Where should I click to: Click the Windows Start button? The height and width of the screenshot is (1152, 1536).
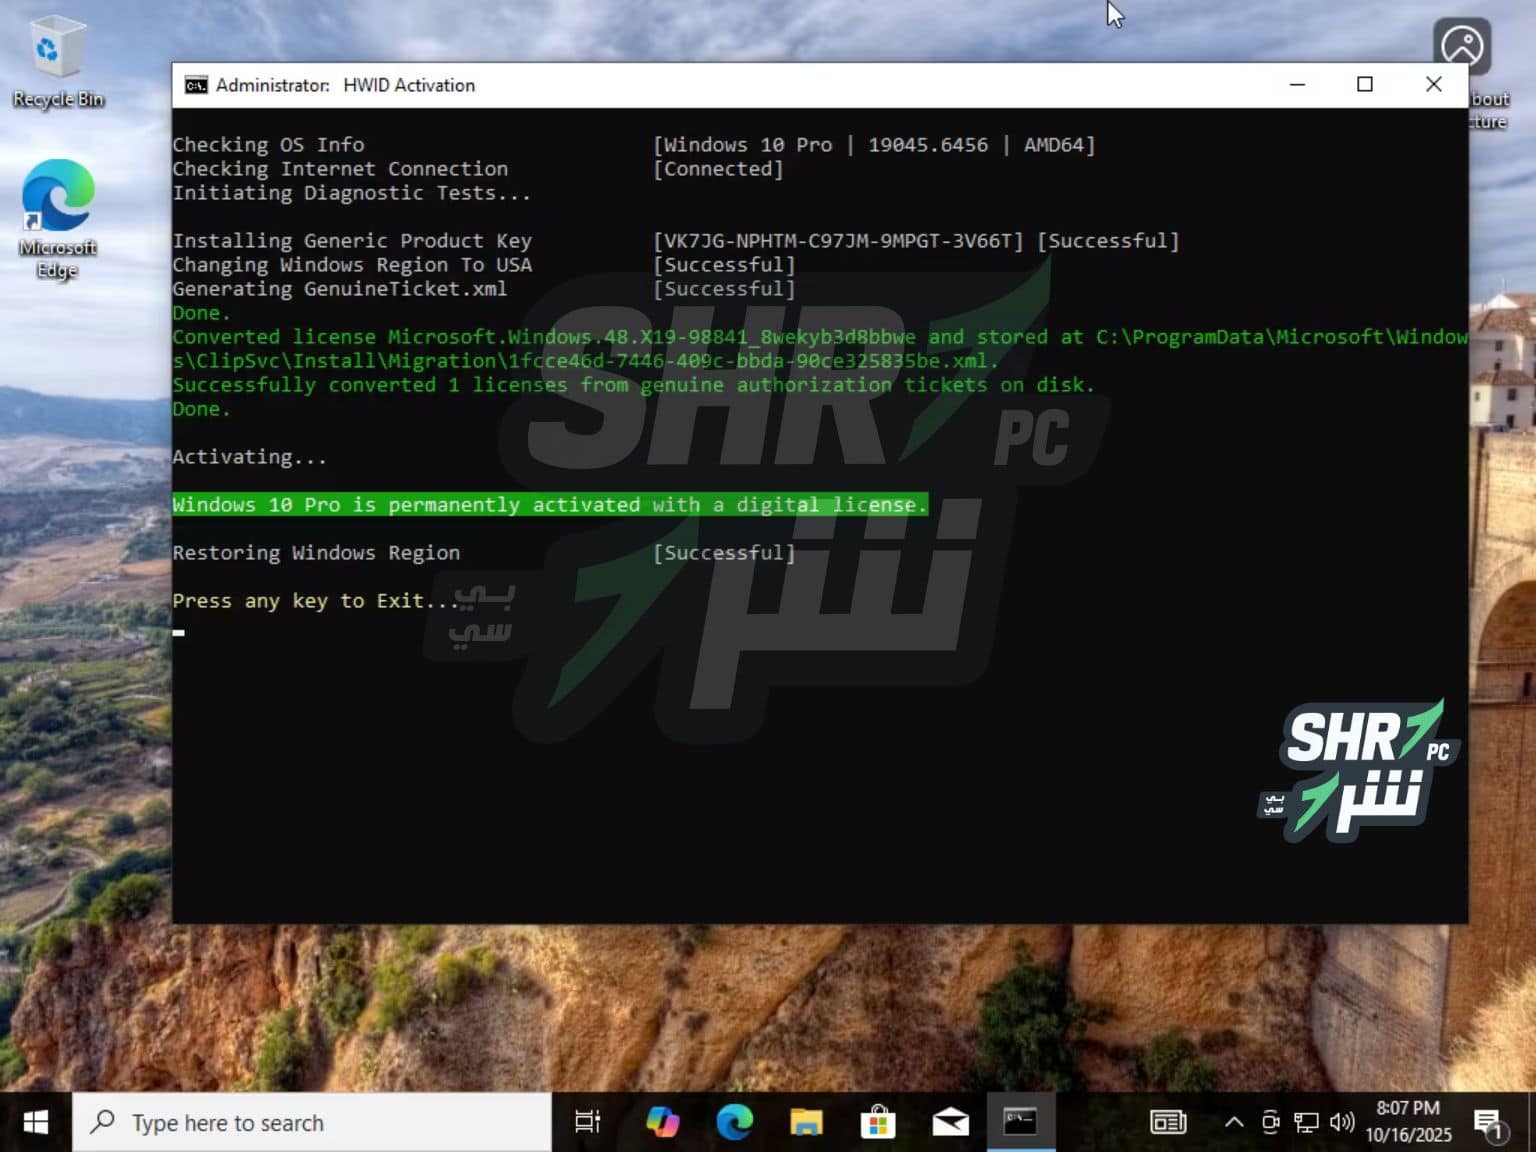pos(36,1122)
